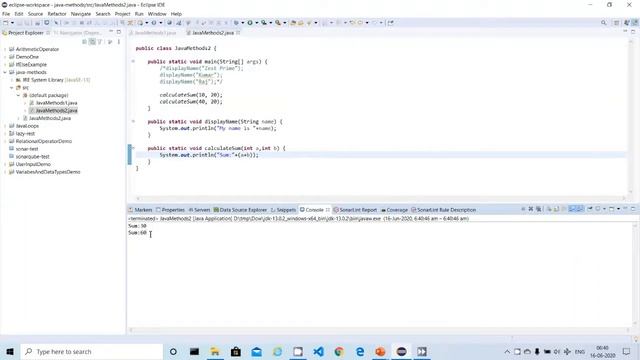This screenshot has height=360, width=640.
Task: Collapse the java-methods project
Action: coord(5,72)
